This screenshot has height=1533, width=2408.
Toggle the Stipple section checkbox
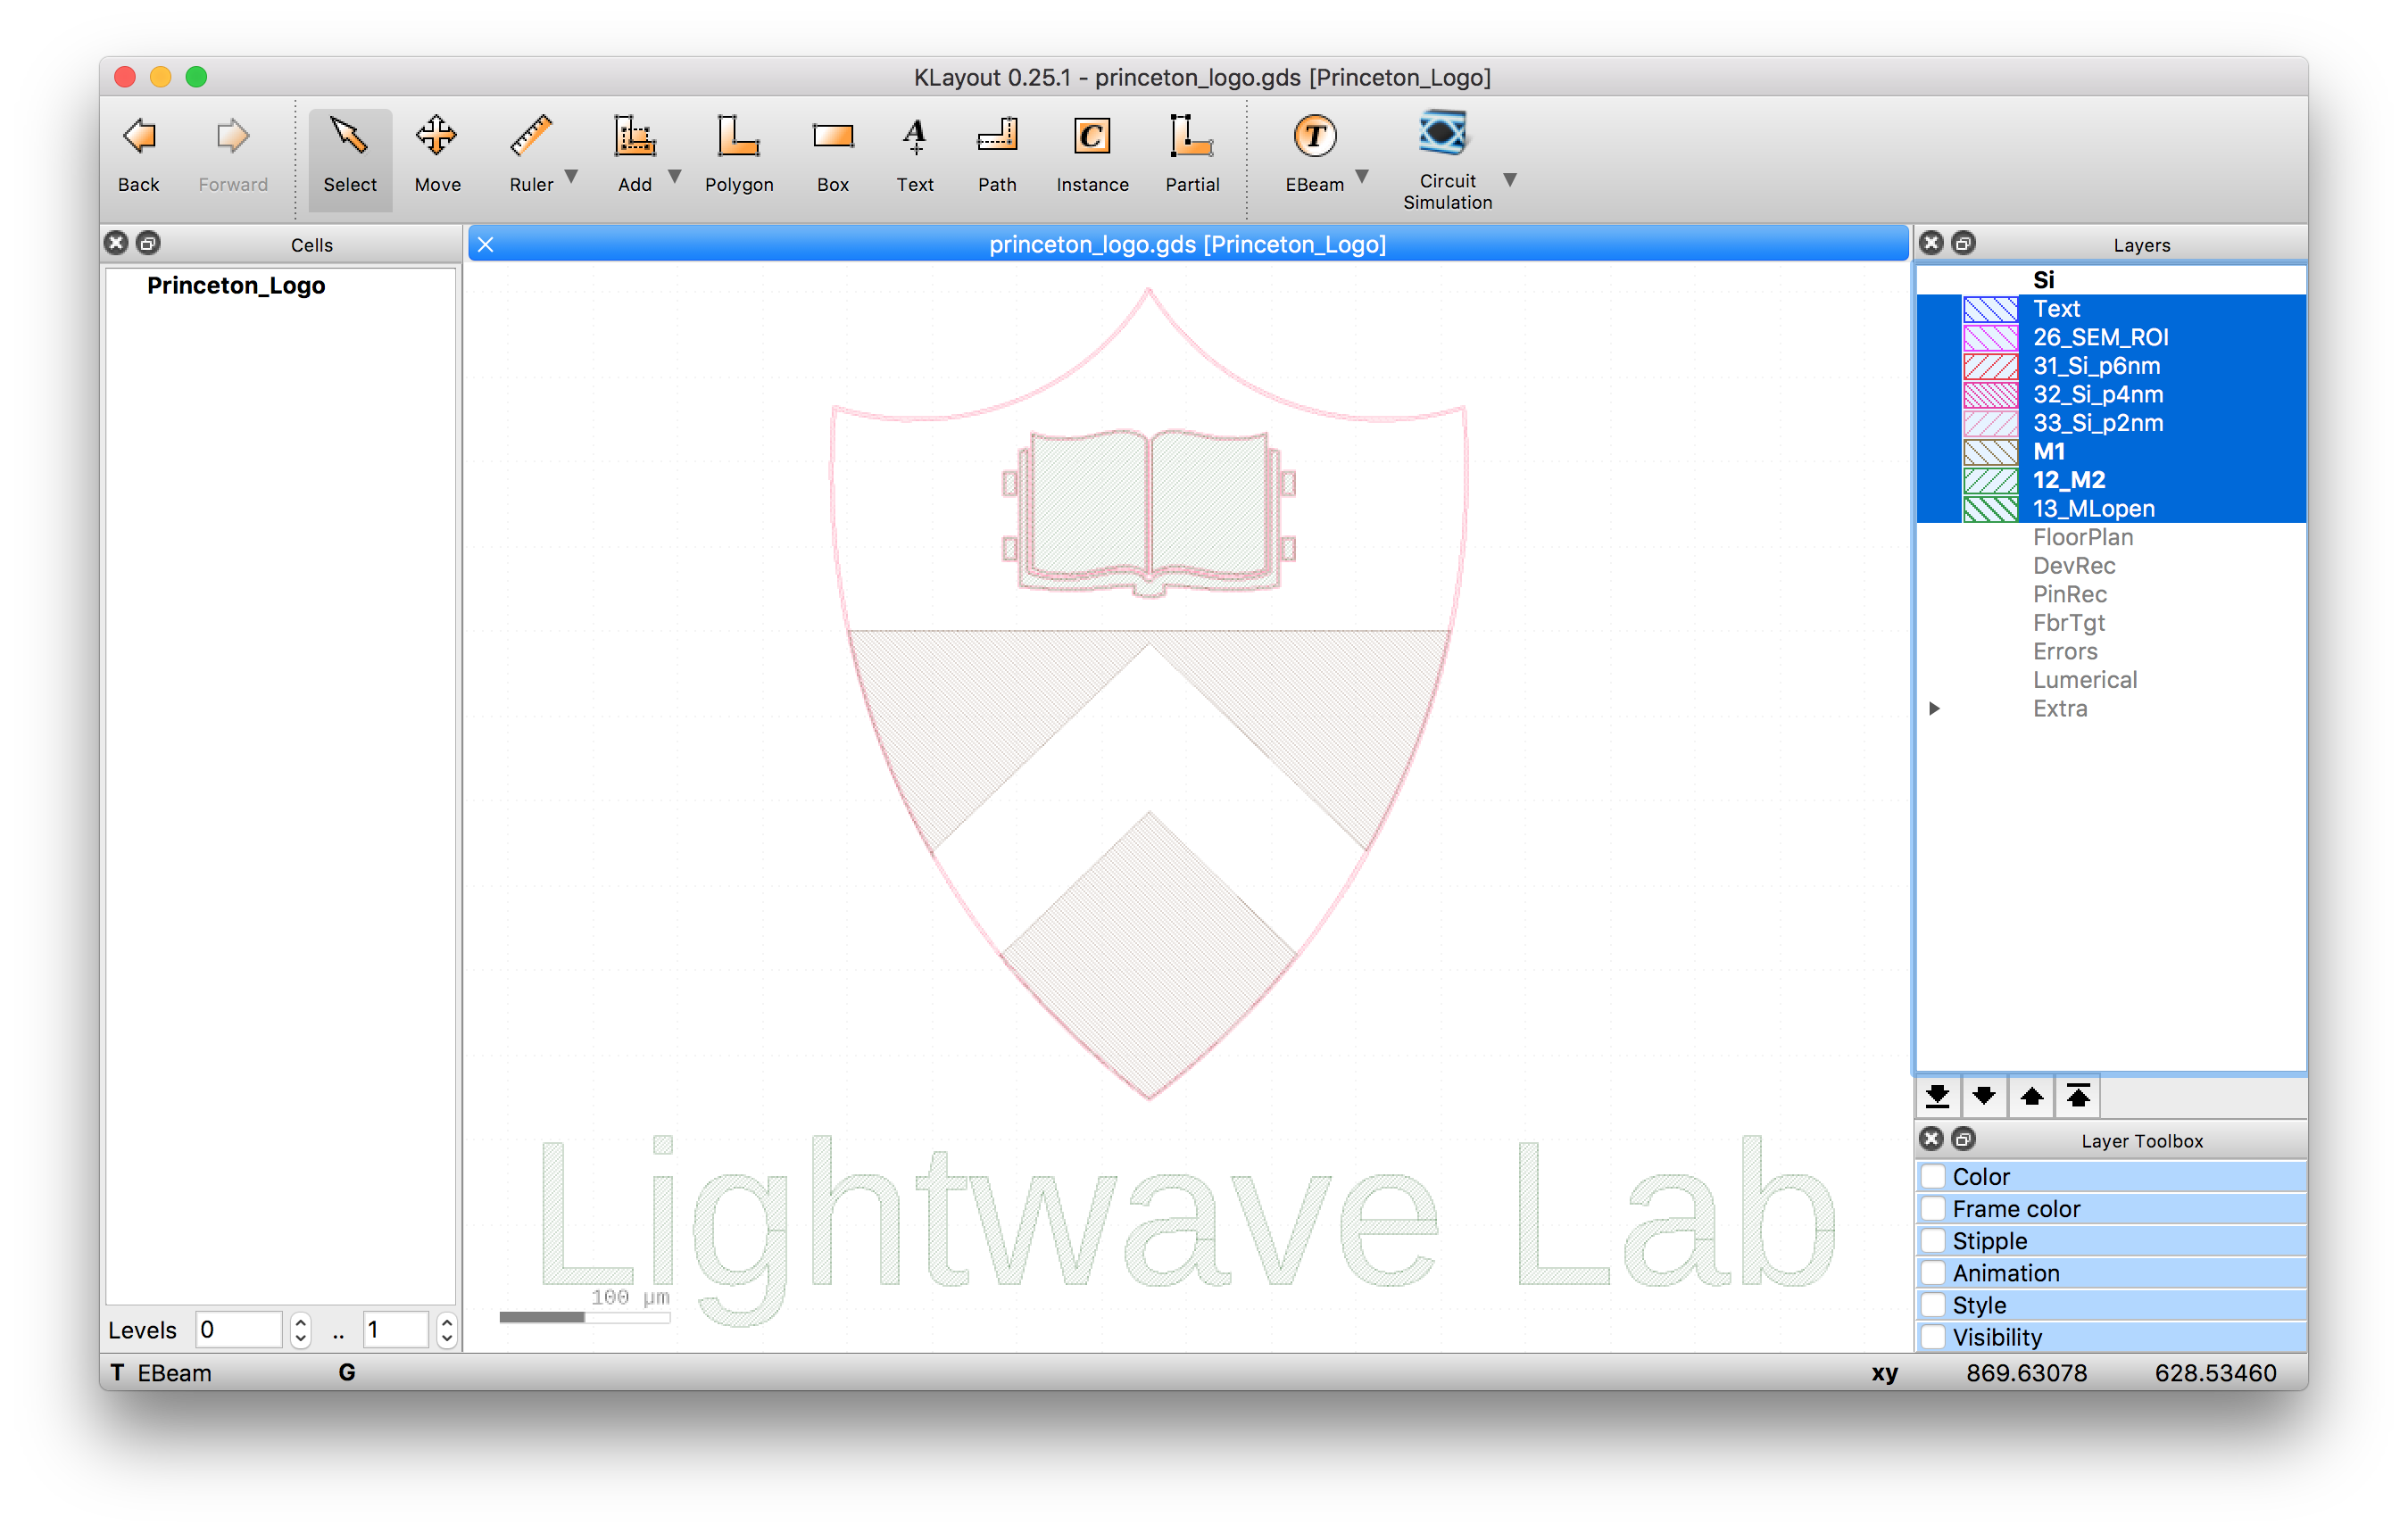click(1934, 1240)
